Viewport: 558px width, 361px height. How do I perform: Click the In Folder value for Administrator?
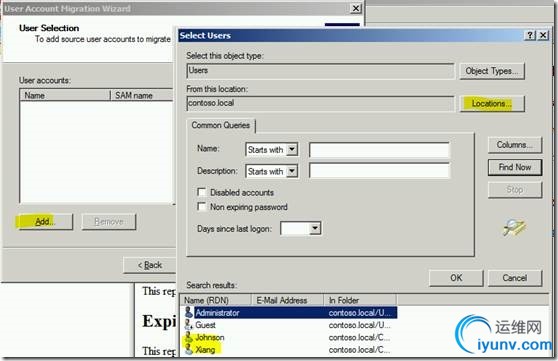pos(359,313)
